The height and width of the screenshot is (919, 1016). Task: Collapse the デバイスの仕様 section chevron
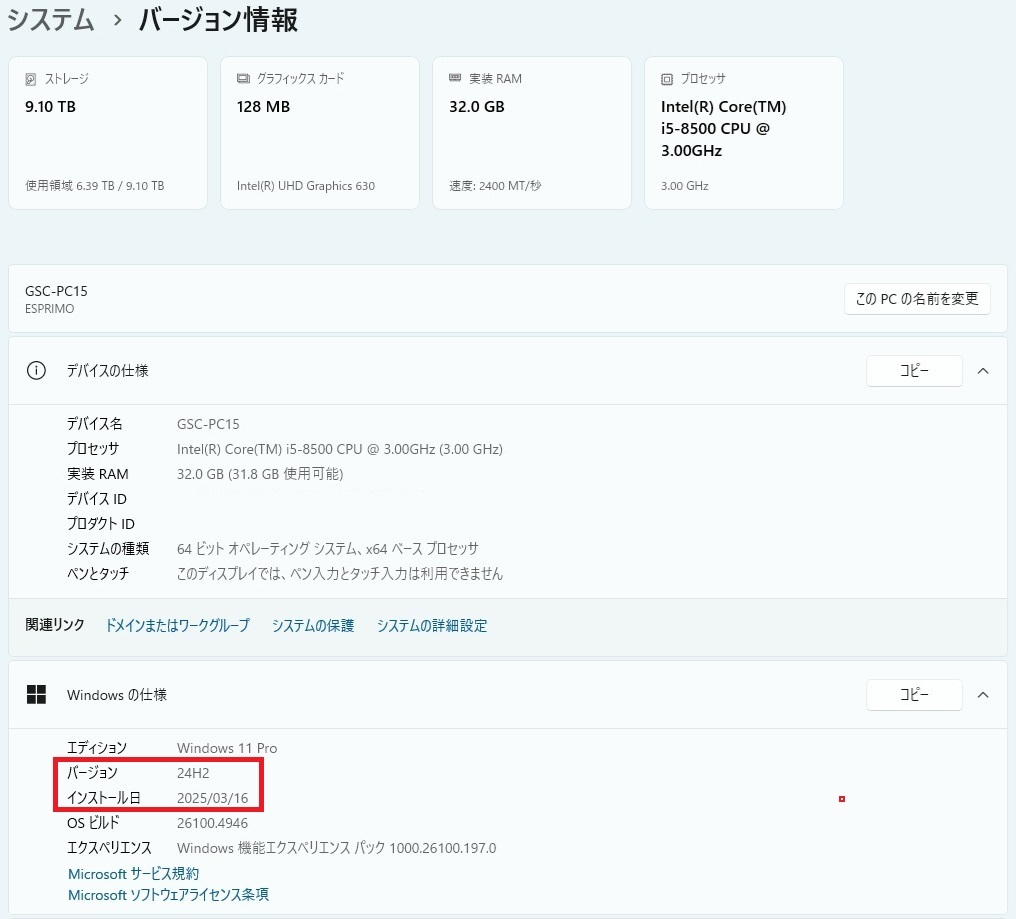983,371
